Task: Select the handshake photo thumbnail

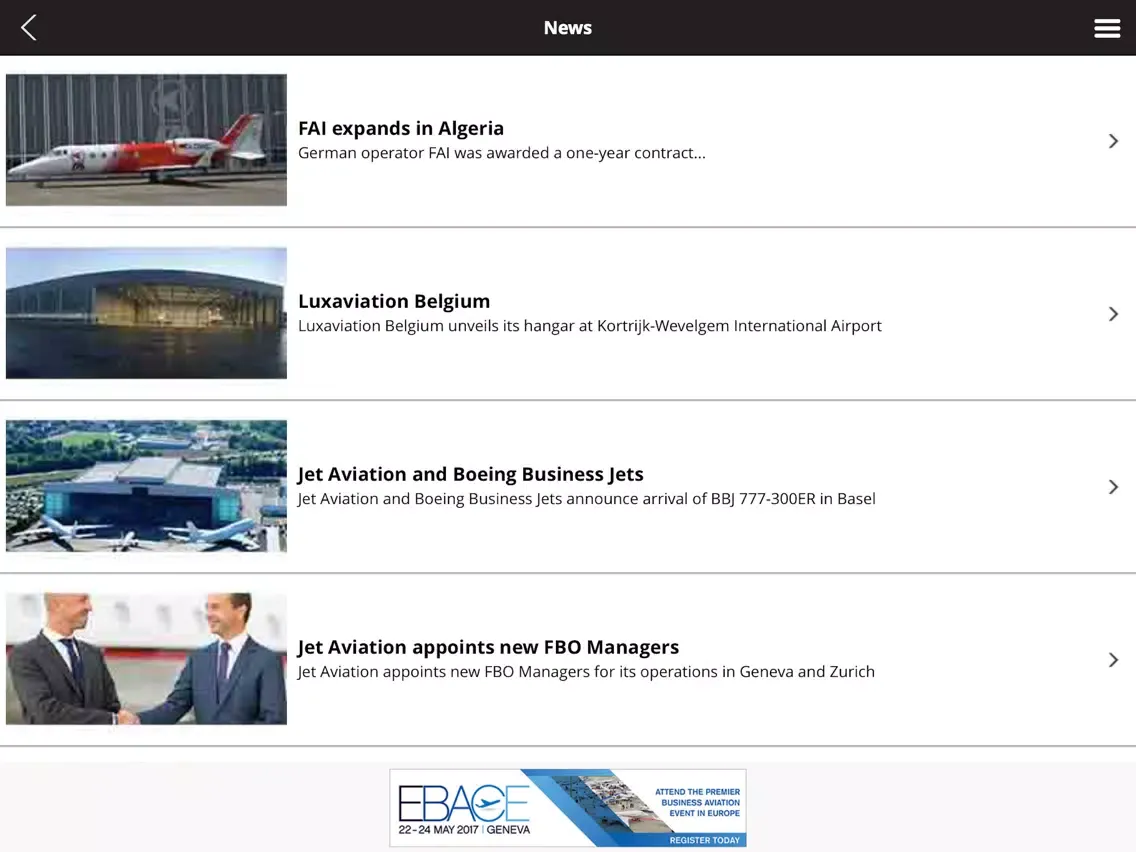Action: [x=146, y=659]
